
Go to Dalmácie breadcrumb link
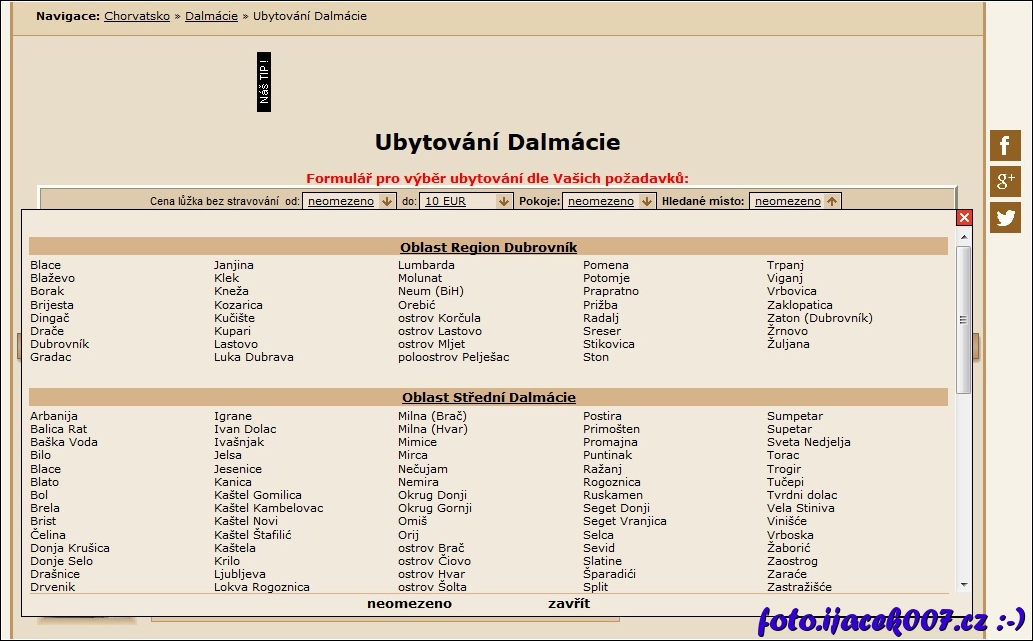point(211,16)
